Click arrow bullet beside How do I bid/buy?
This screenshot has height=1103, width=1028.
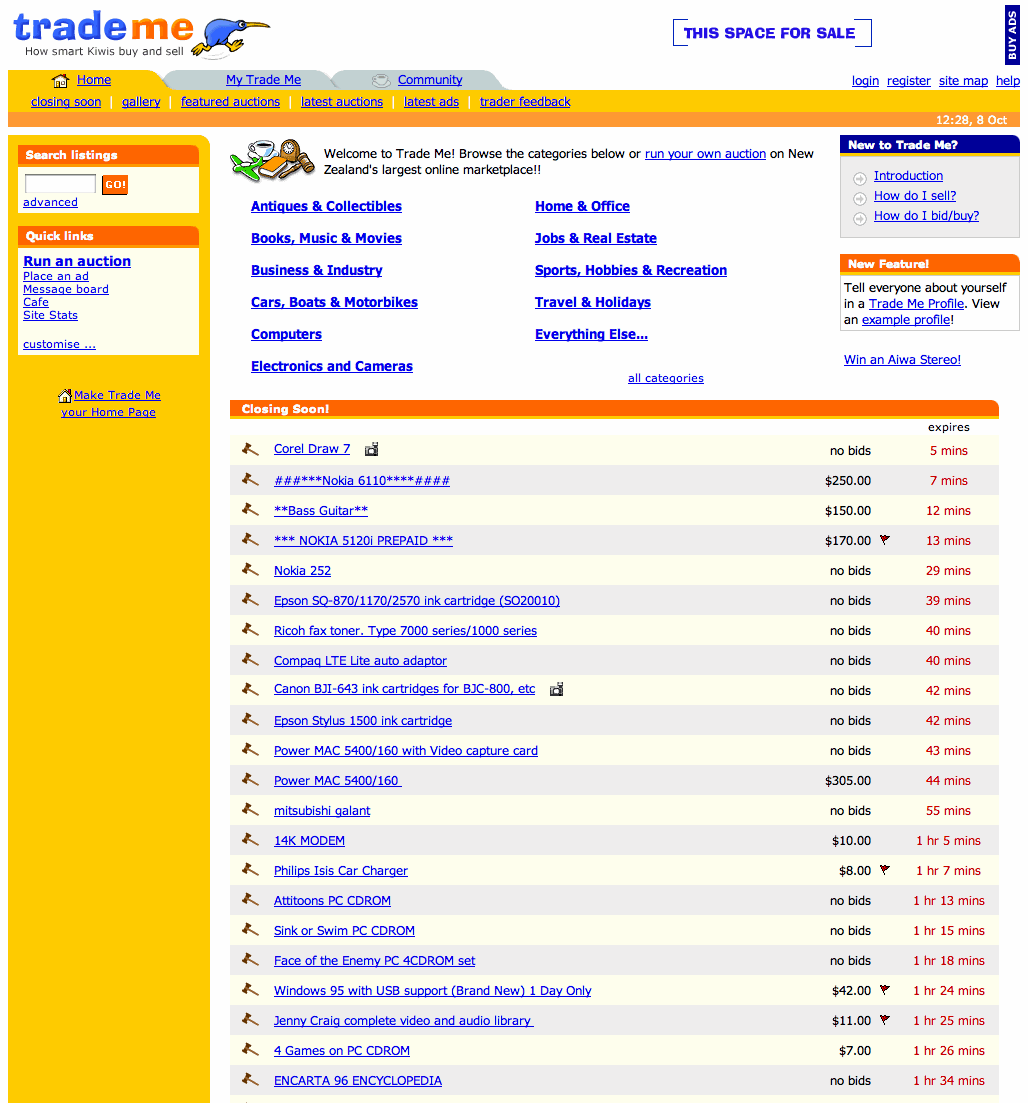[860, 219]
